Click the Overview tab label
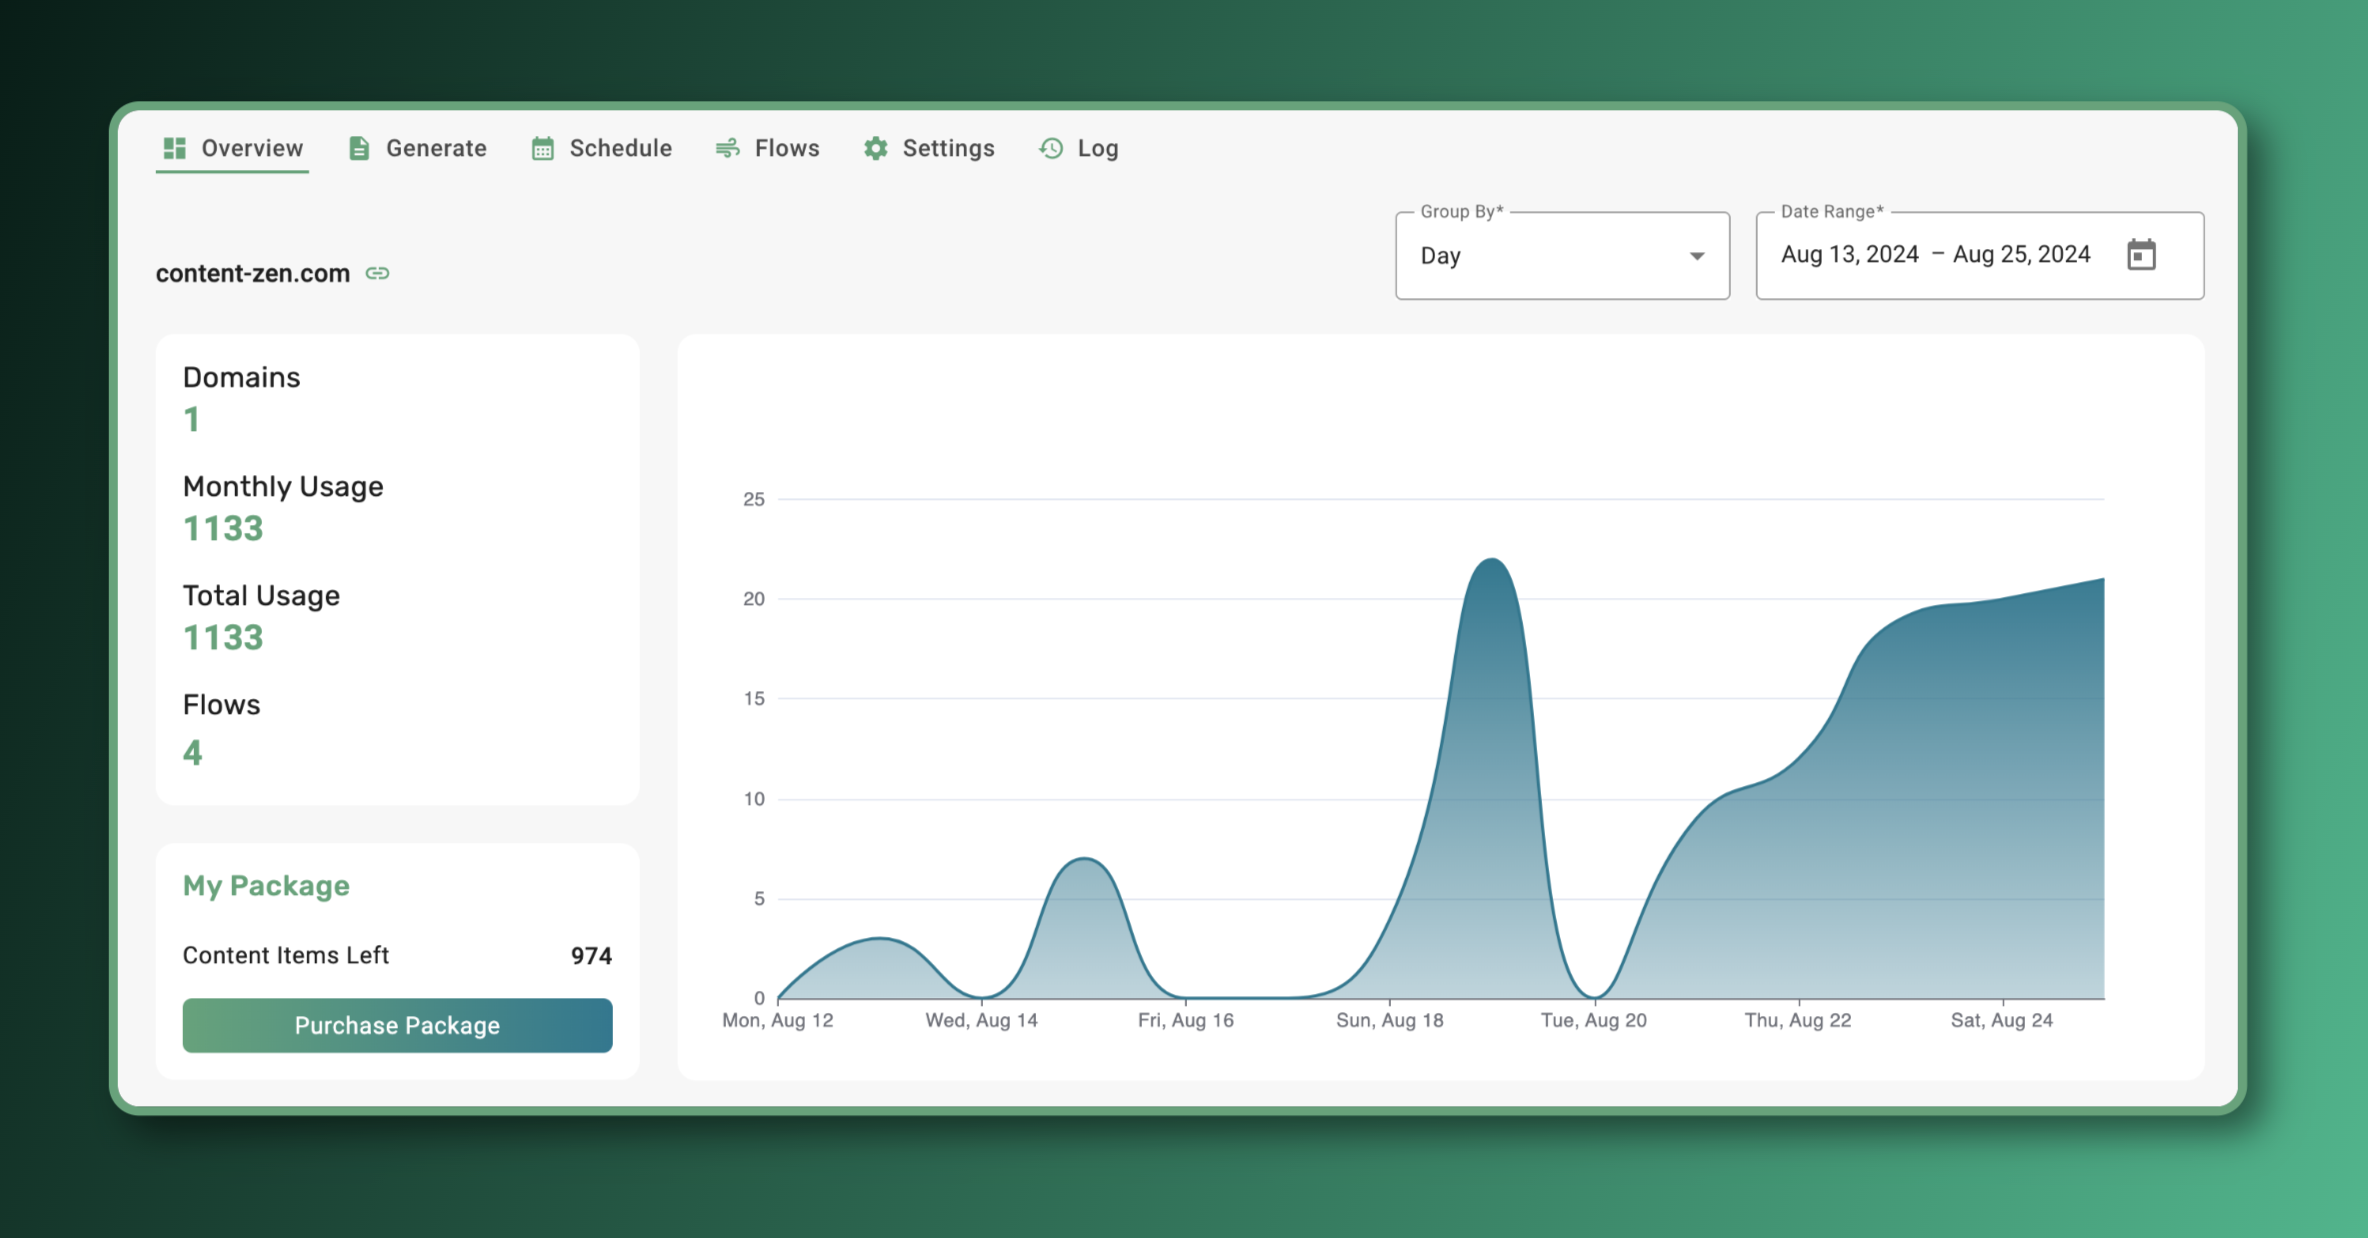Viewport: 2368px width, 1238px height. (x=251, y=147)
